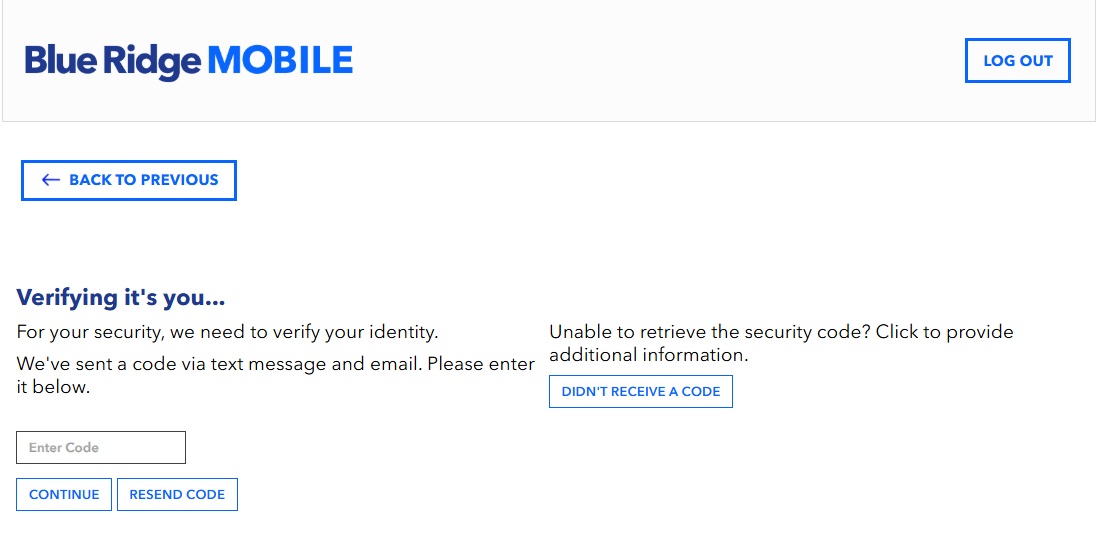This screenshot has width=1106, height=548.
Task: Click the words Blue Ridge in the logo
Action: 113,62
